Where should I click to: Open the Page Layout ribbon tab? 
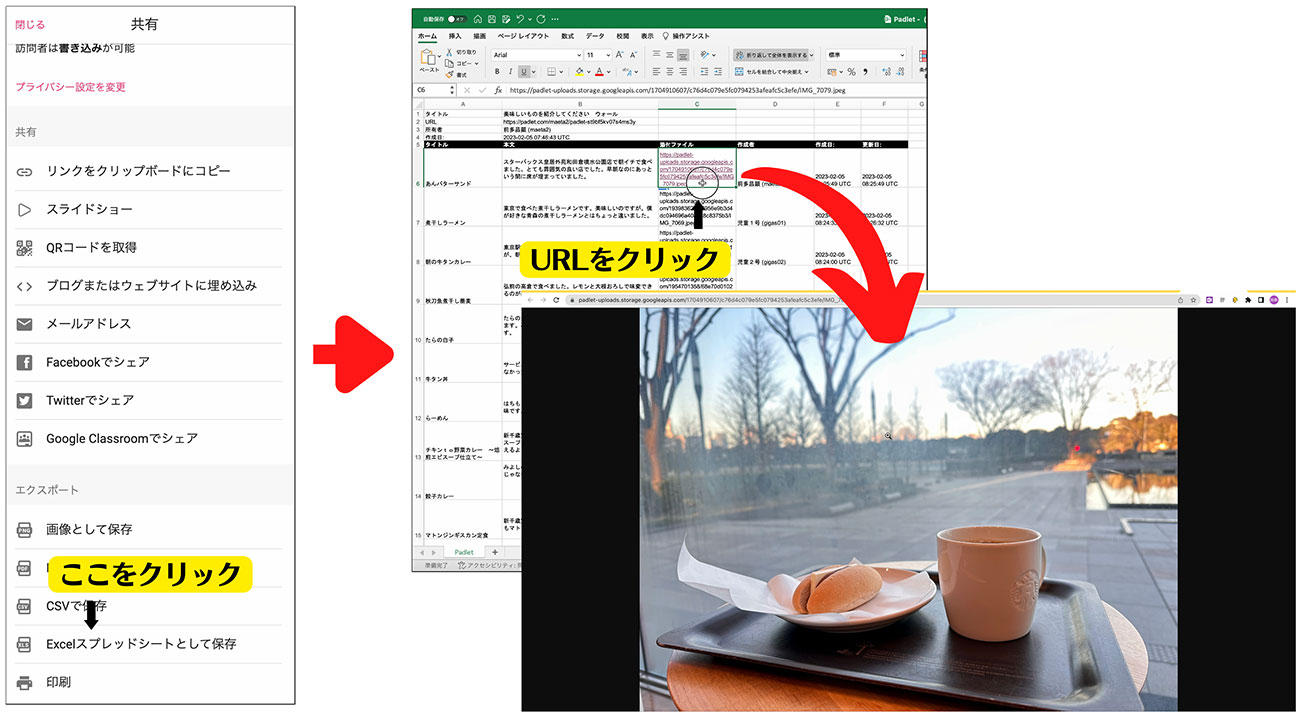point(521,36)
